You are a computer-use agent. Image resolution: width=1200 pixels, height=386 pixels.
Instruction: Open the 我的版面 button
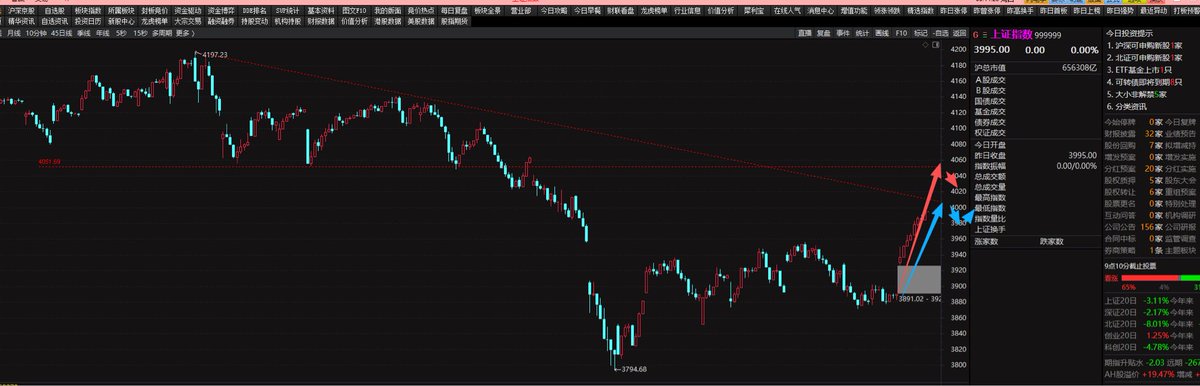[x=387, y=10]
